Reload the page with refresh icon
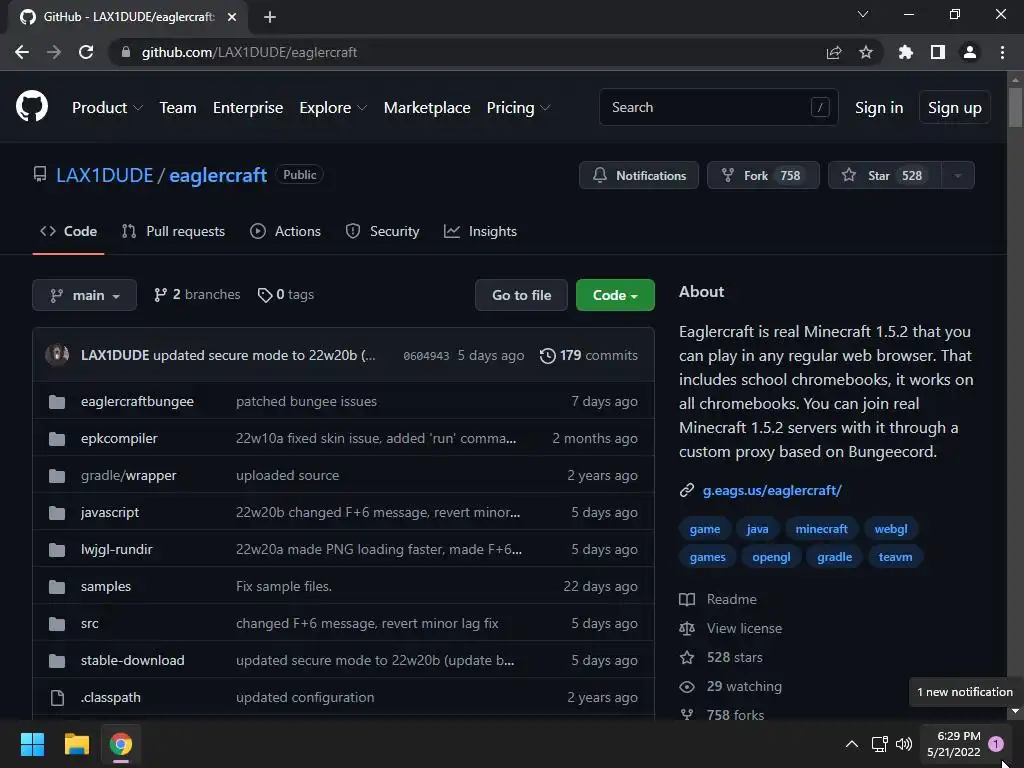This screenshot has width=1024, height=768. coord(86,52)
